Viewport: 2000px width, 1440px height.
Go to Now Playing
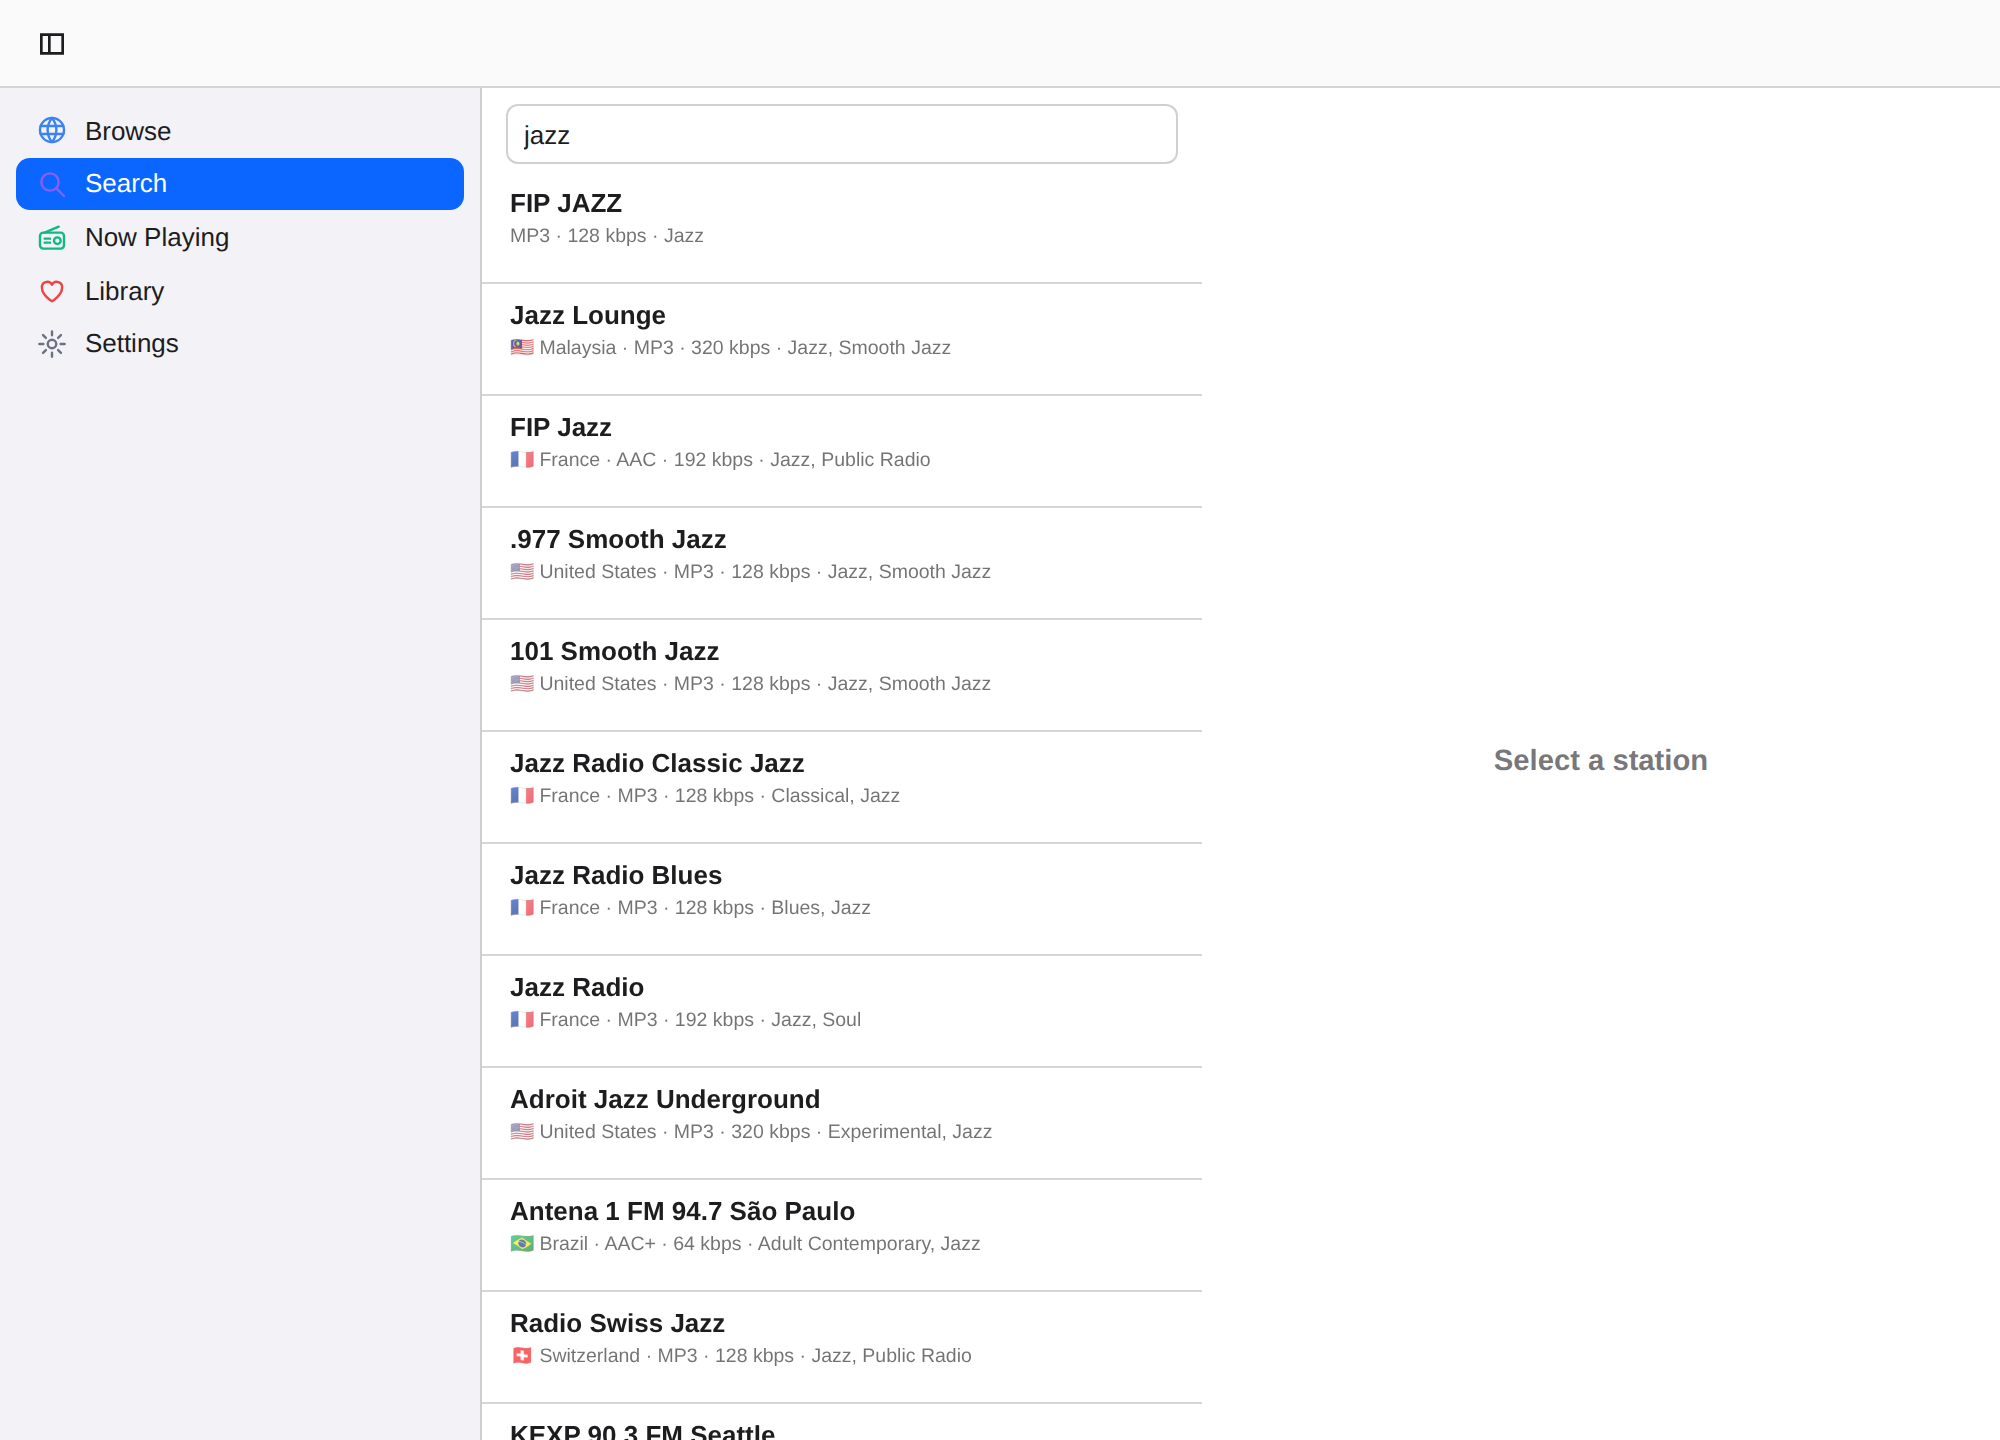click(x=240, y=238)
